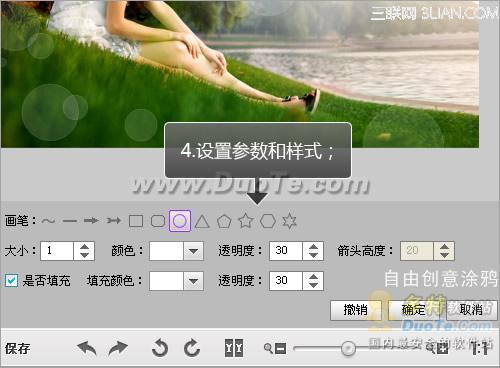This screenshot has height=368, width=500.
Task: Increase the 箭头高度 value
Action: pyautogui.click(x=444, y=247)
